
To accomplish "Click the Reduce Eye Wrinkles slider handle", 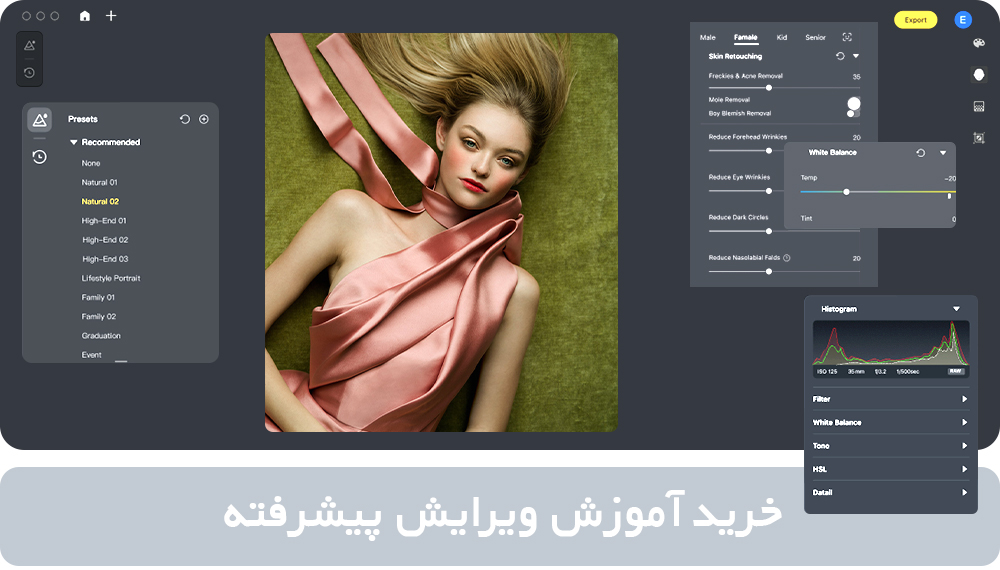I will coord(769,191).
